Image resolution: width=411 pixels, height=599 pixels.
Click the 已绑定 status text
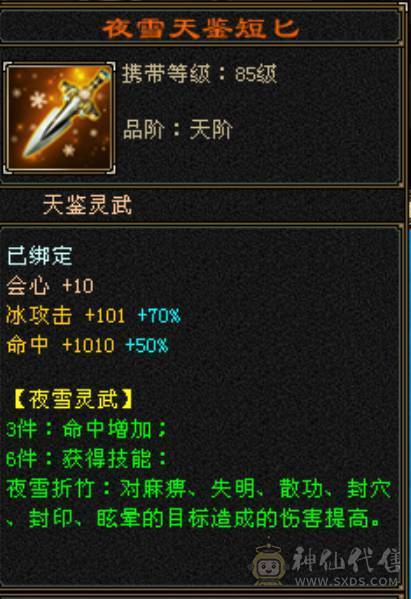click(40, 256)
